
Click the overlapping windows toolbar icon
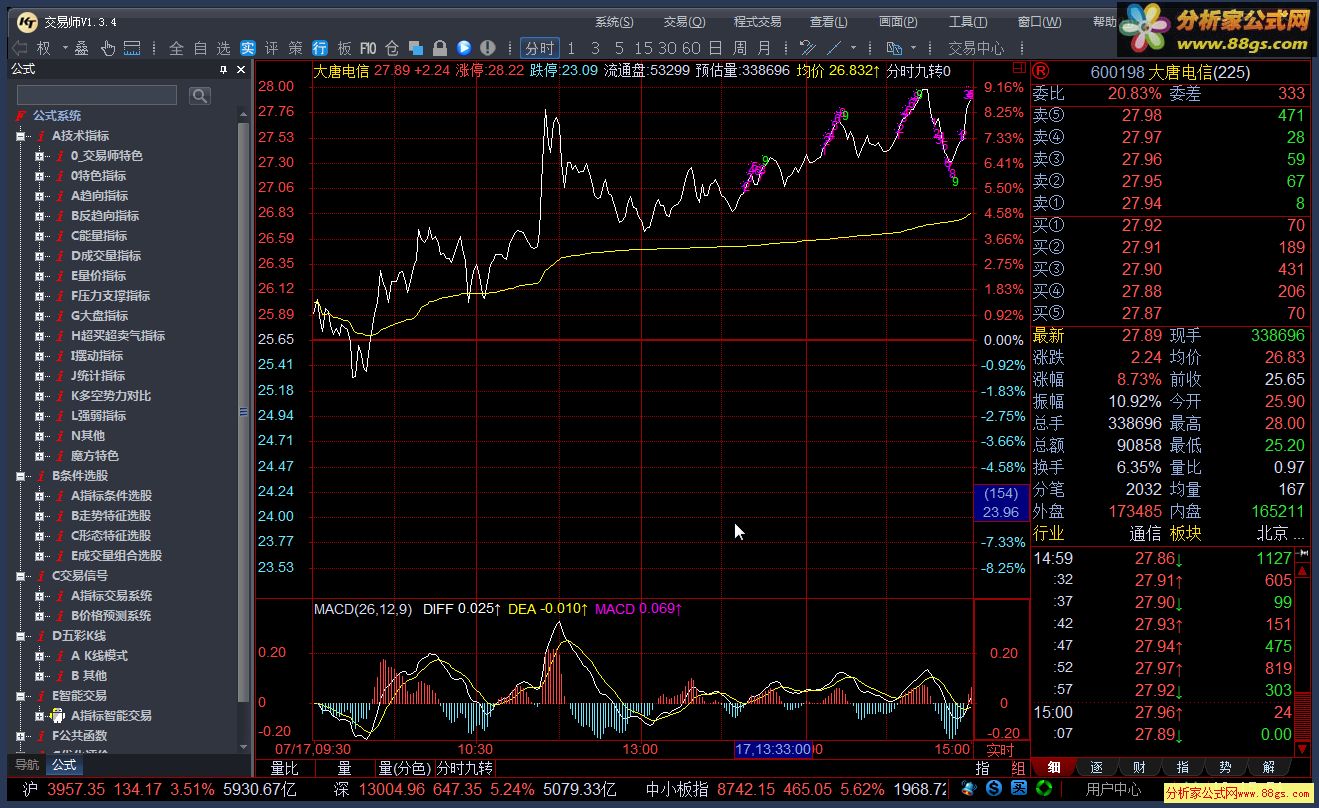[416, 48]
